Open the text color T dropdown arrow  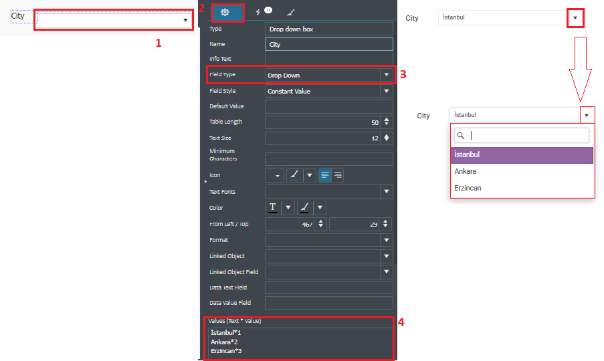288,207
